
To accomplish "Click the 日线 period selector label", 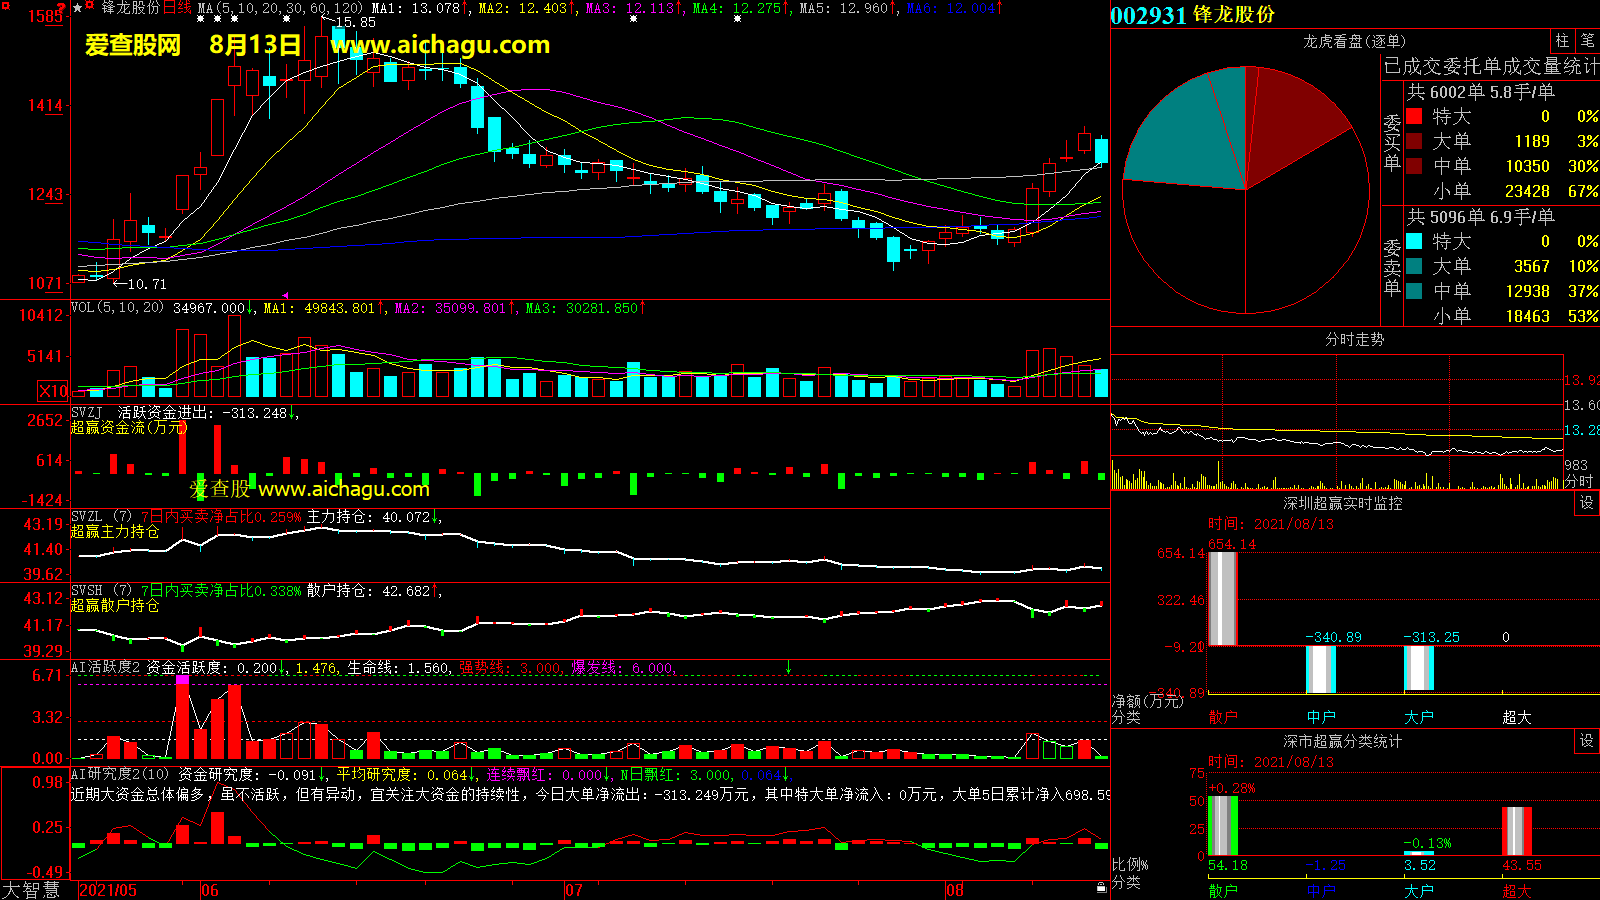I will click(177, 8).
